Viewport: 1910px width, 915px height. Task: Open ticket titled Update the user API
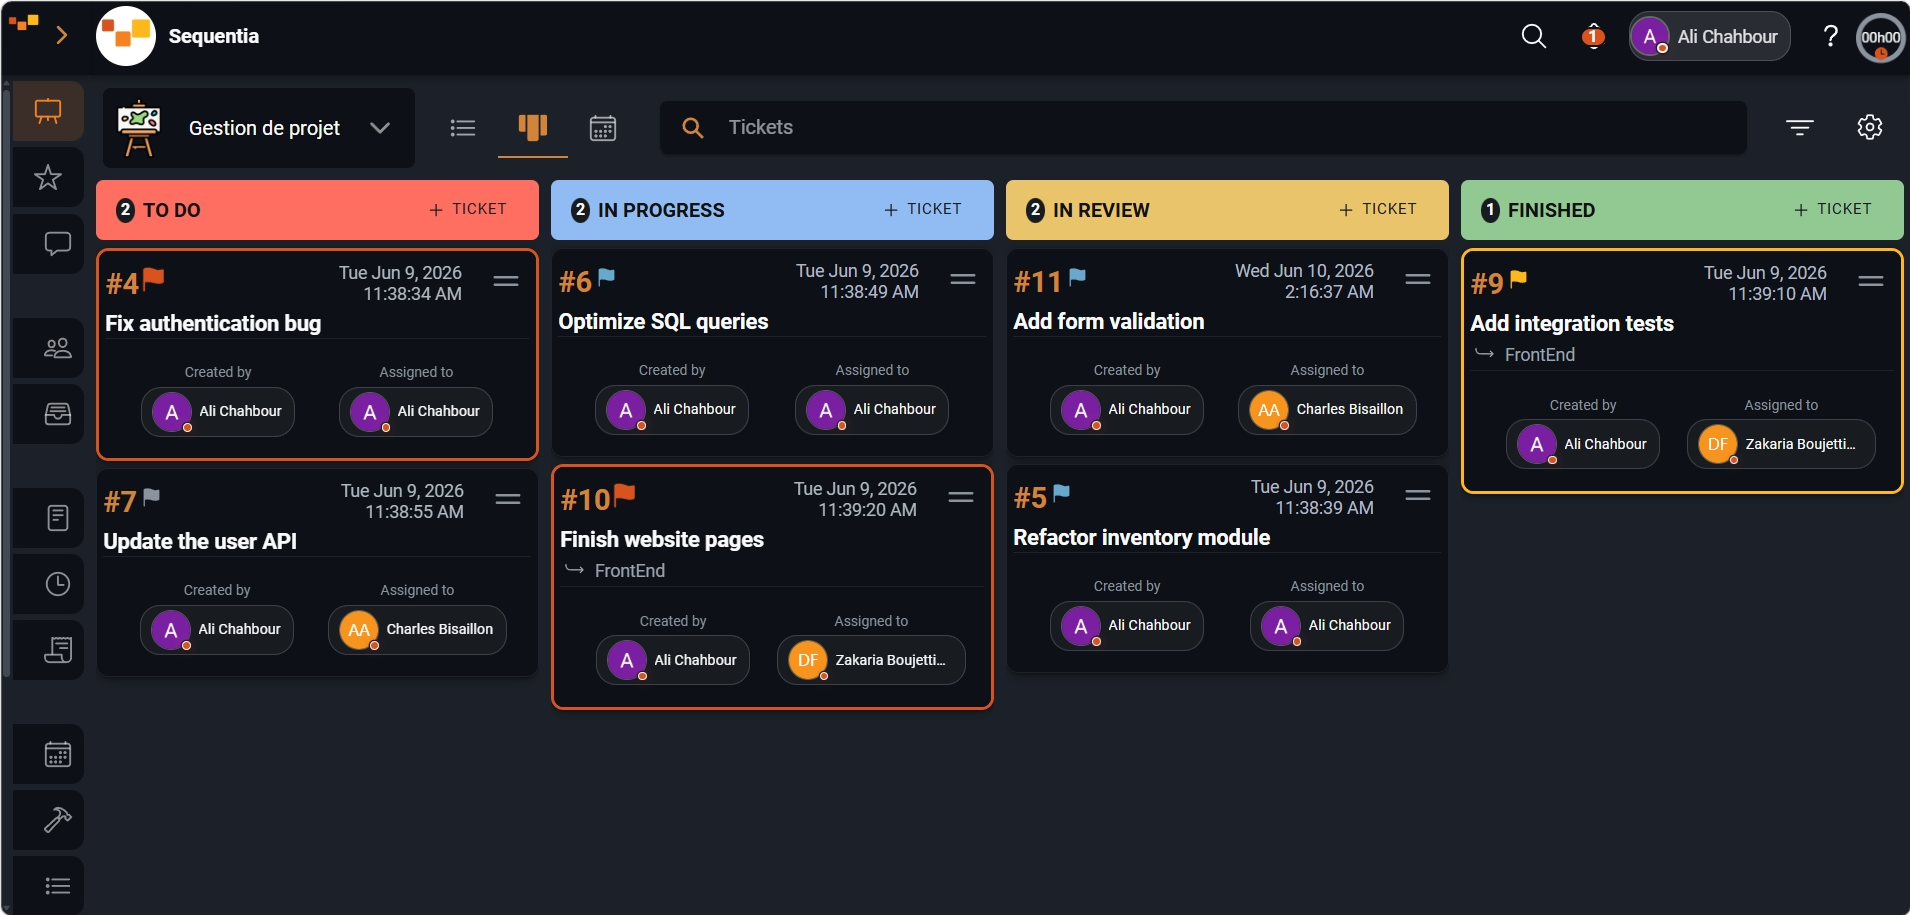(x=200, y=541)
